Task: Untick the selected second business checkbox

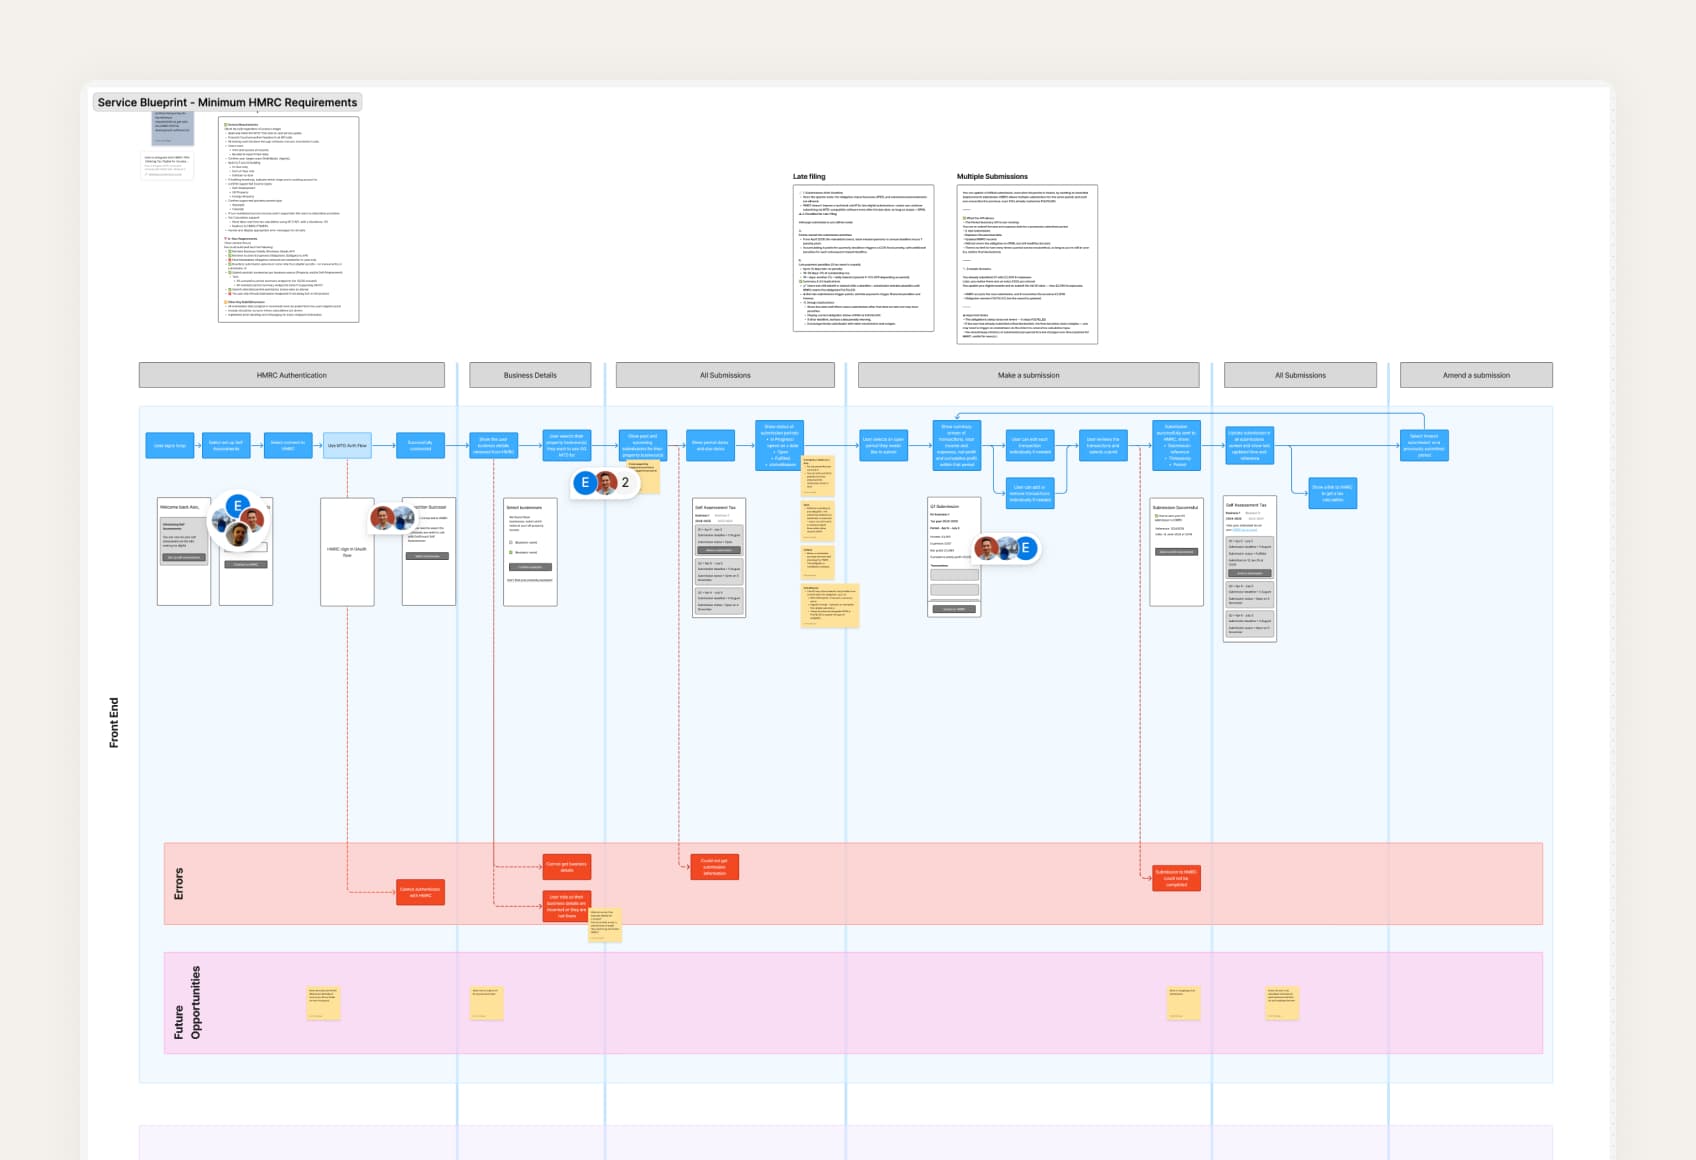Action: coord(510,552)
